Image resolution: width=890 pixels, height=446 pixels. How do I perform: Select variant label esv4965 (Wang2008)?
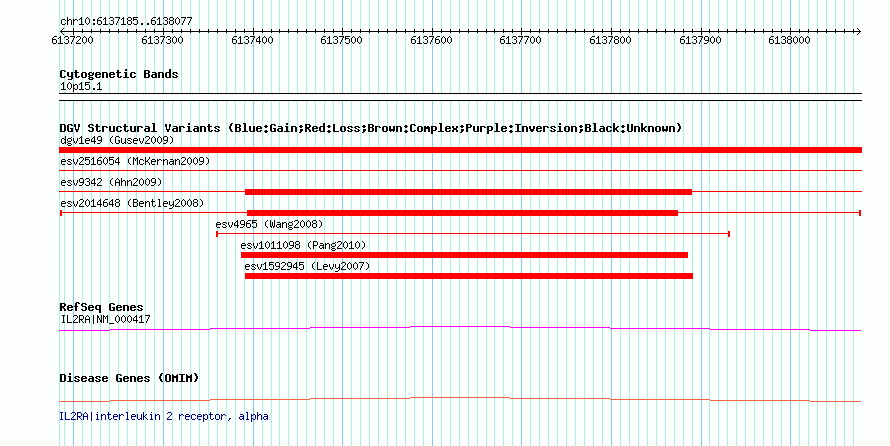click(269, 224)
